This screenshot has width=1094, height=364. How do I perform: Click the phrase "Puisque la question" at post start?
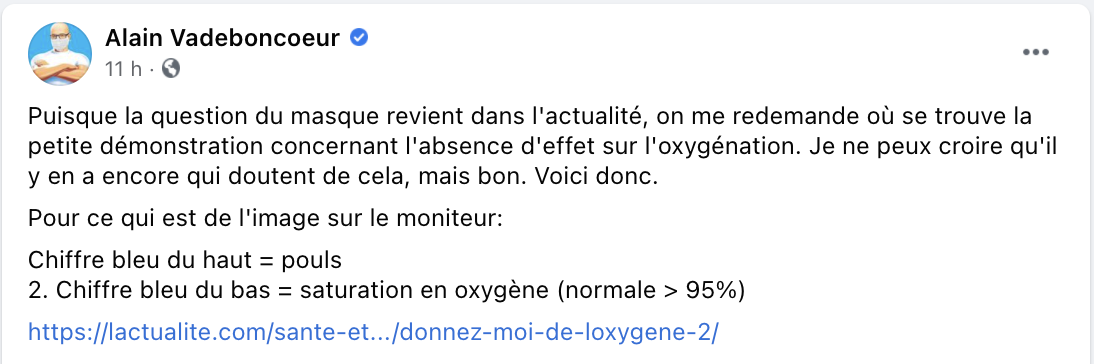pyautogui.click(x=124, y=114)
